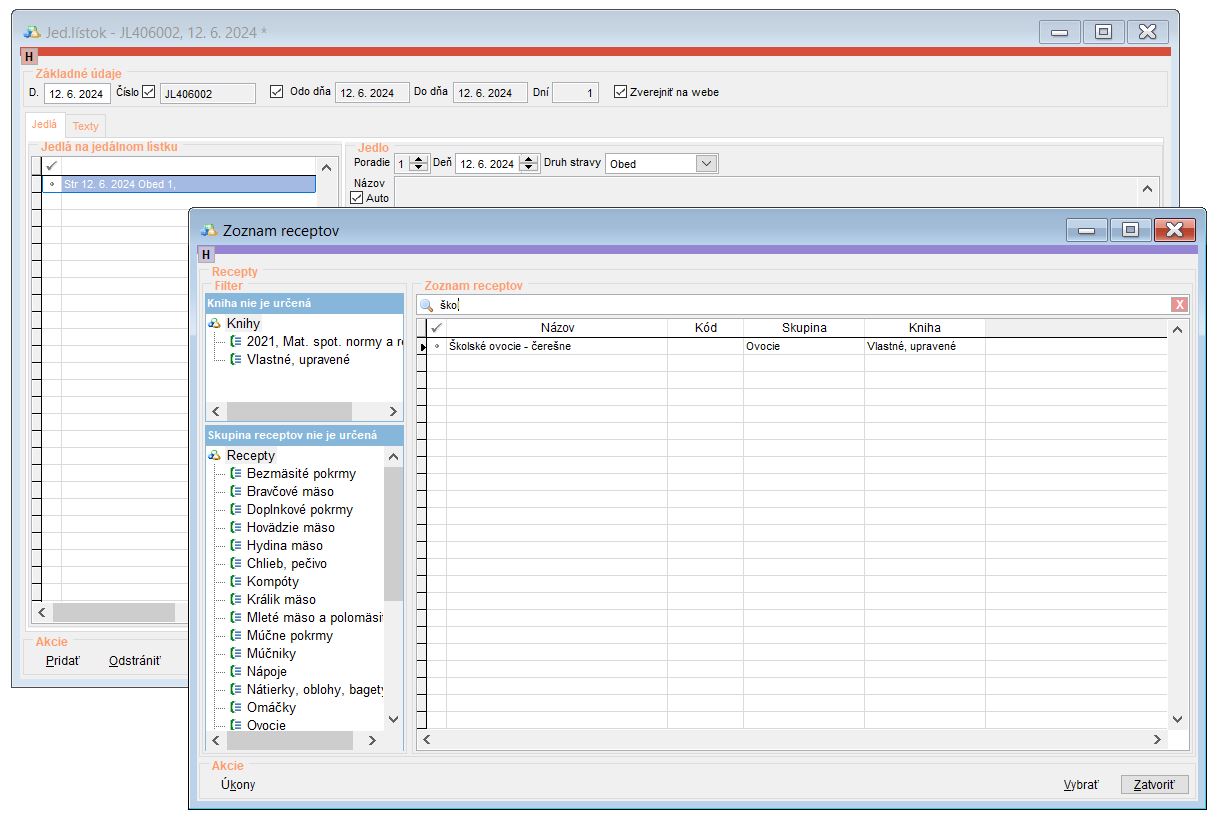Select the Recepty root tree icon
Image resolution: width=1220 pixels, height=830 pixels.
(x=214, y=456)
